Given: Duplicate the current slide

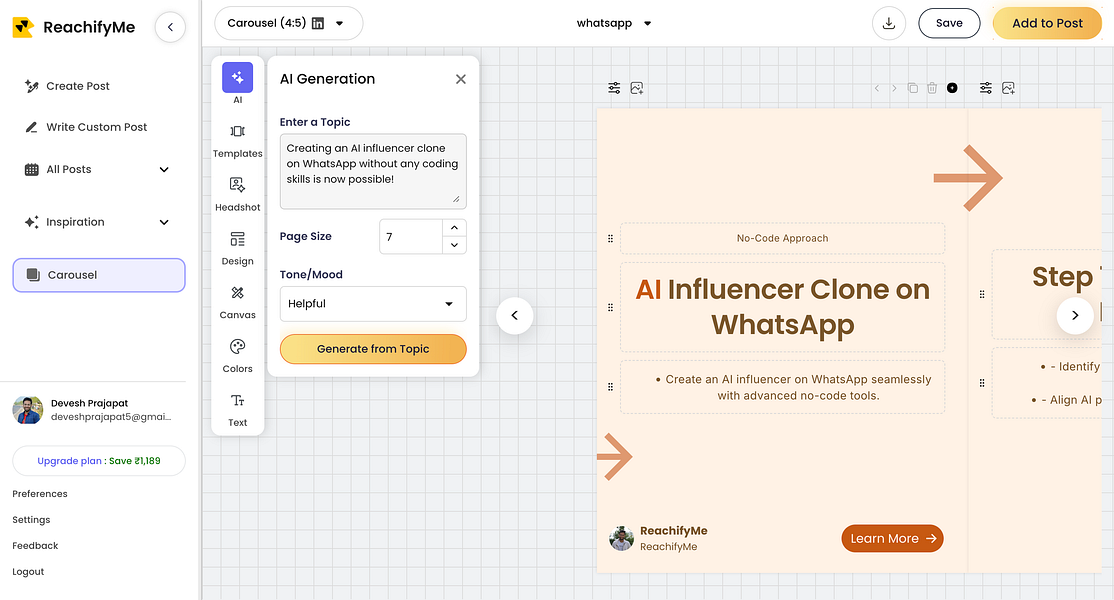Looking at the screenshot, I should (913, 88).
